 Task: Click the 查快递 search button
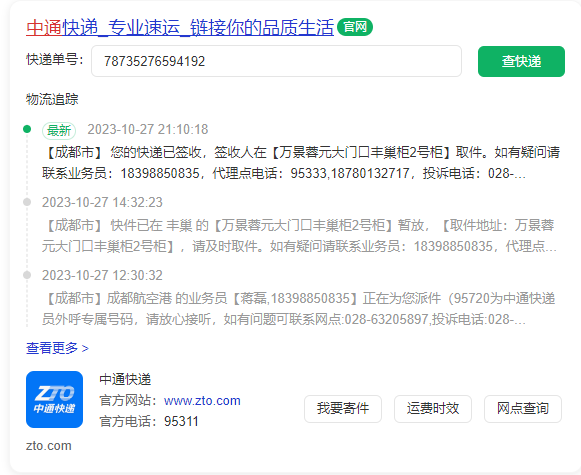tap(521, 61)
